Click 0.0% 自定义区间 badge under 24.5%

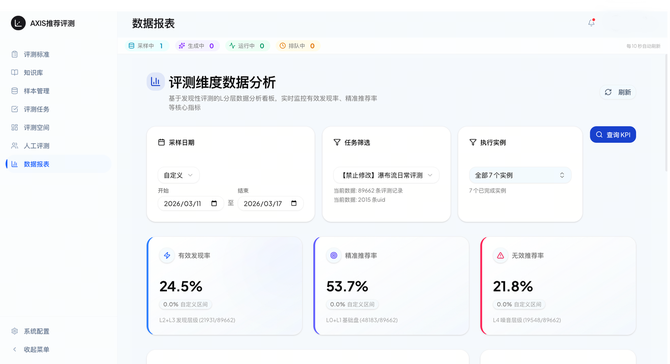point(185,305)
